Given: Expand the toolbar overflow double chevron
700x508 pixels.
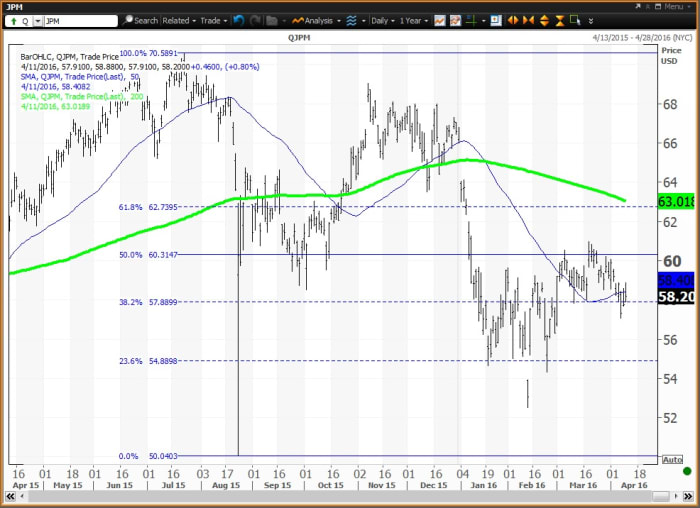Looking at the screenshot, I should [591, 21].
